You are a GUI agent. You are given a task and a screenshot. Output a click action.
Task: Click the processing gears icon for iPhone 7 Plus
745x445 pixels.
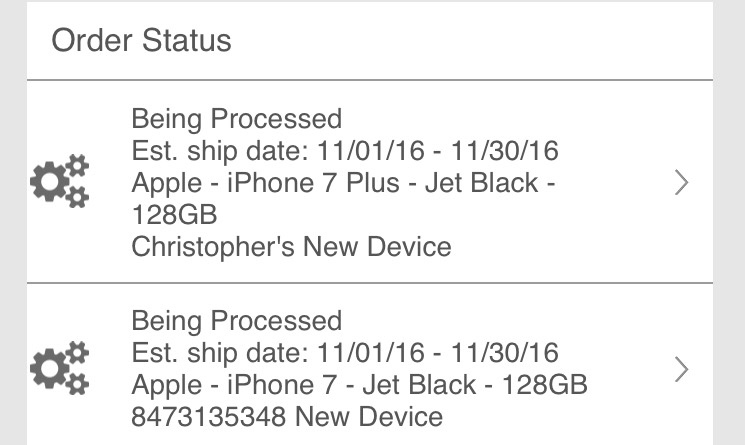[60, 182]
